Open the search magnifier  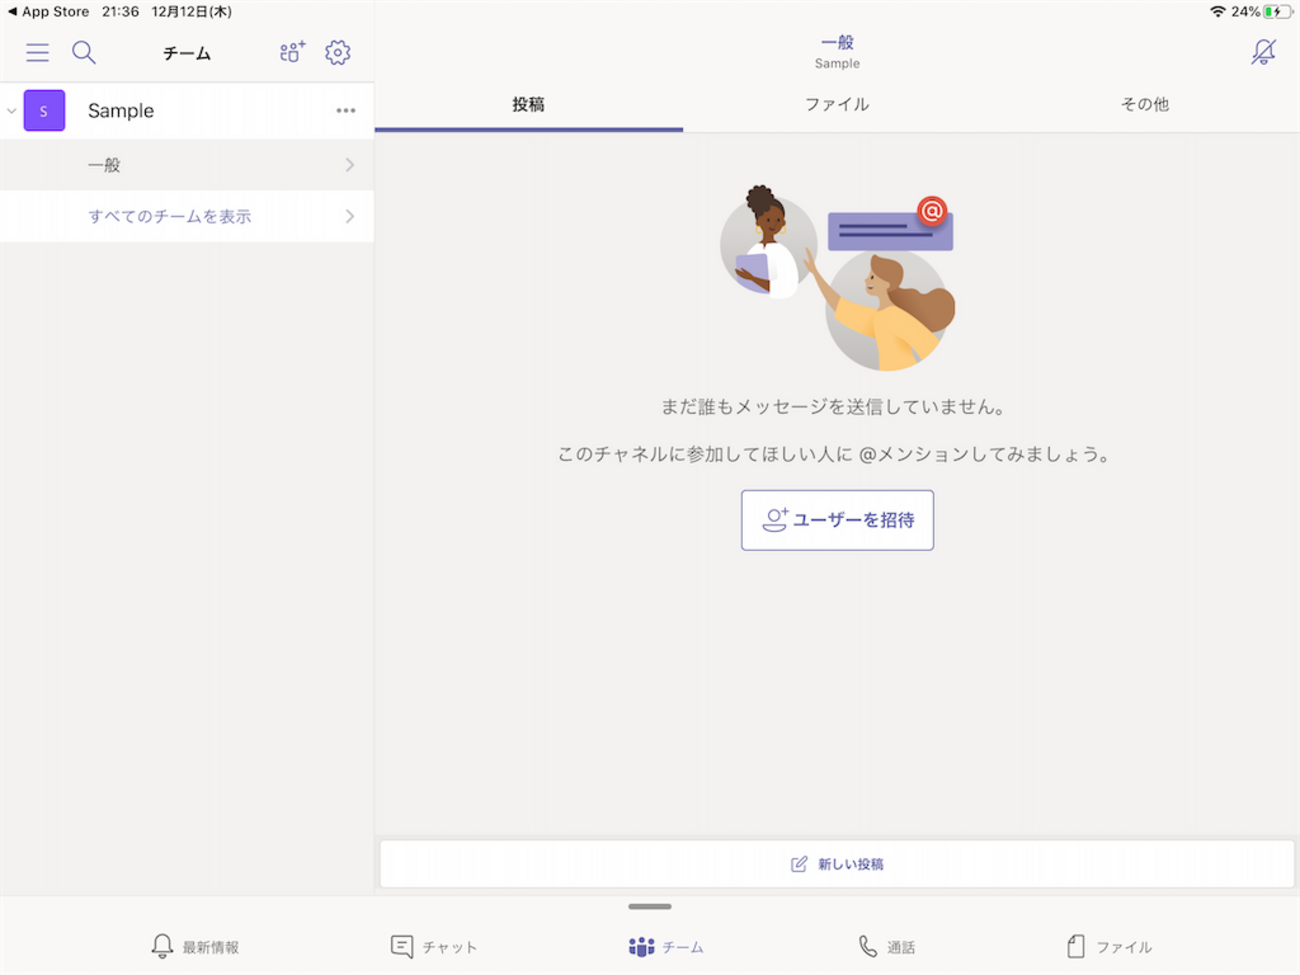tap(84, 53)
